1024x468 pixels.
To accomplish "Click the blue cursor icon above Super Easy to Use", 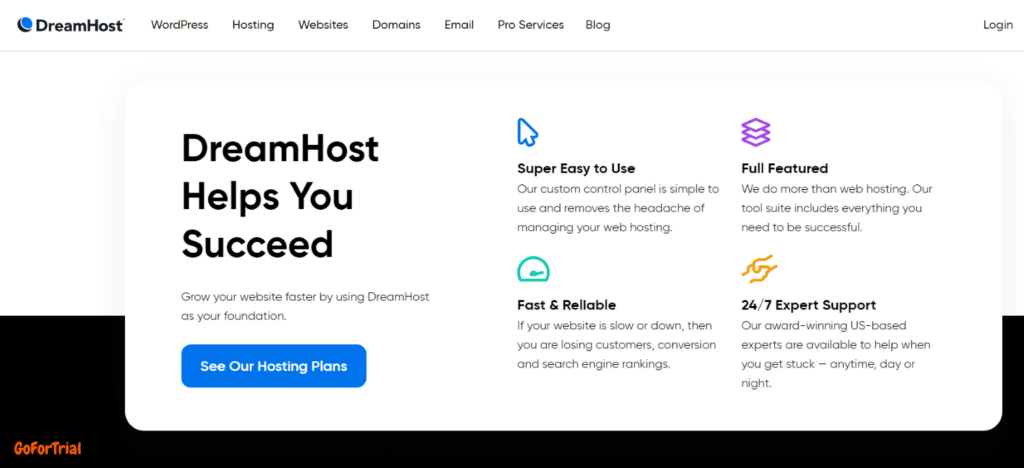I will (x=527, y=132).
